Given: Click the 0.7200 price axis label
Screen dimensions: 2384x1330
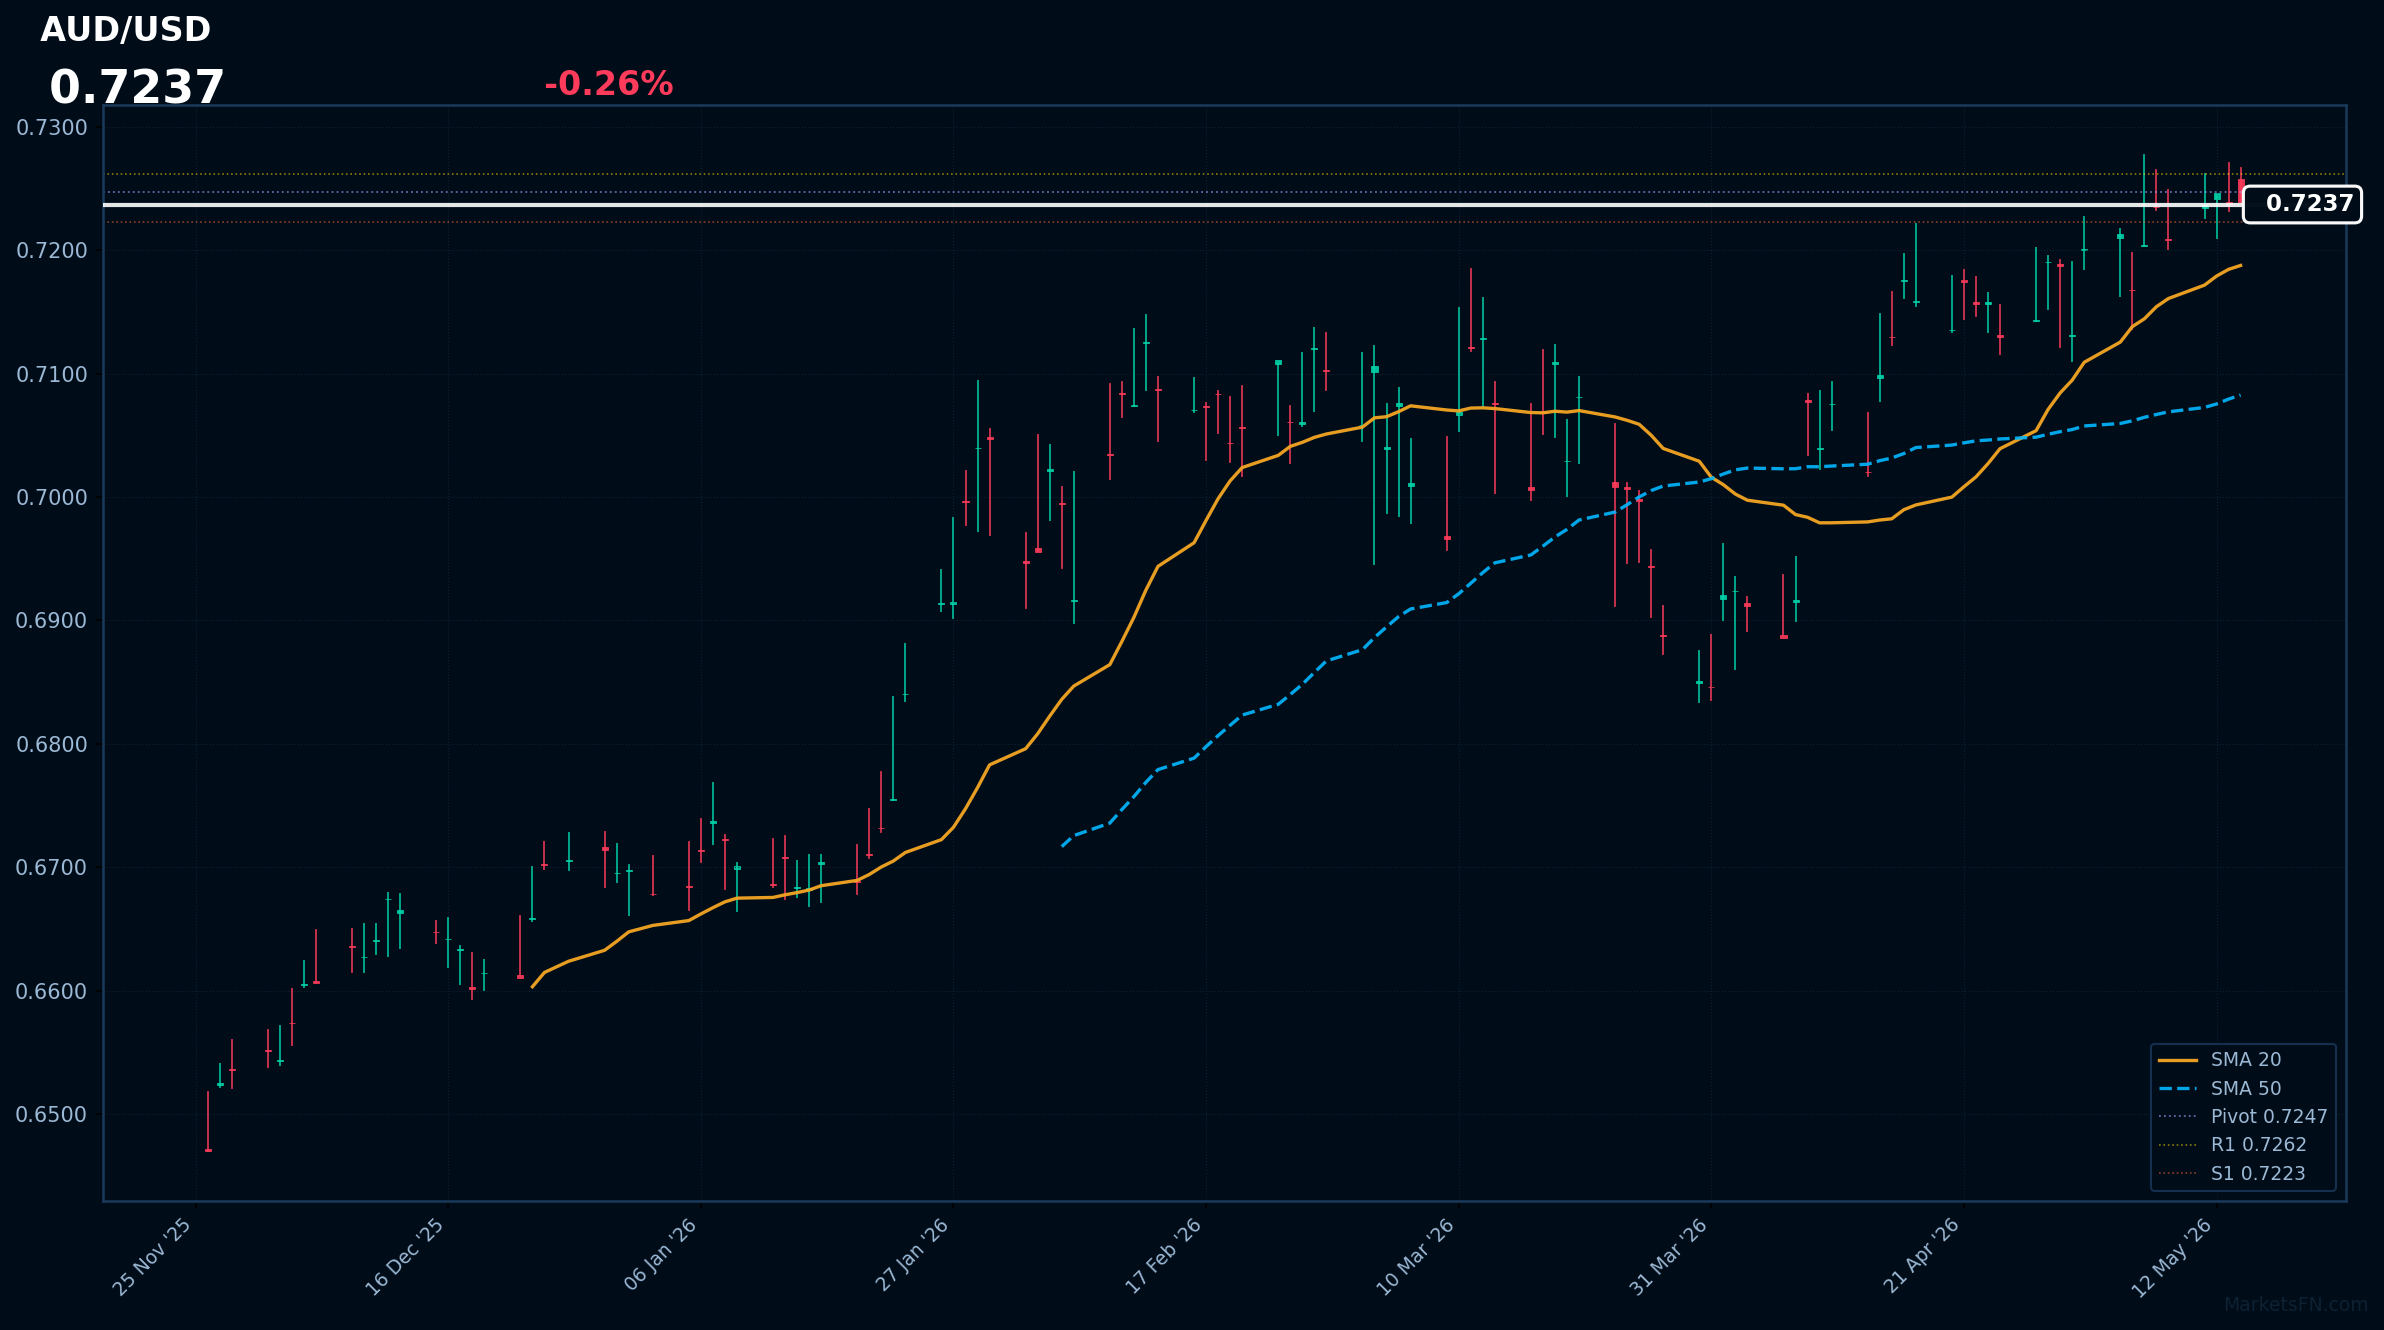Looking at the screenshot, I should pos(52,251).
